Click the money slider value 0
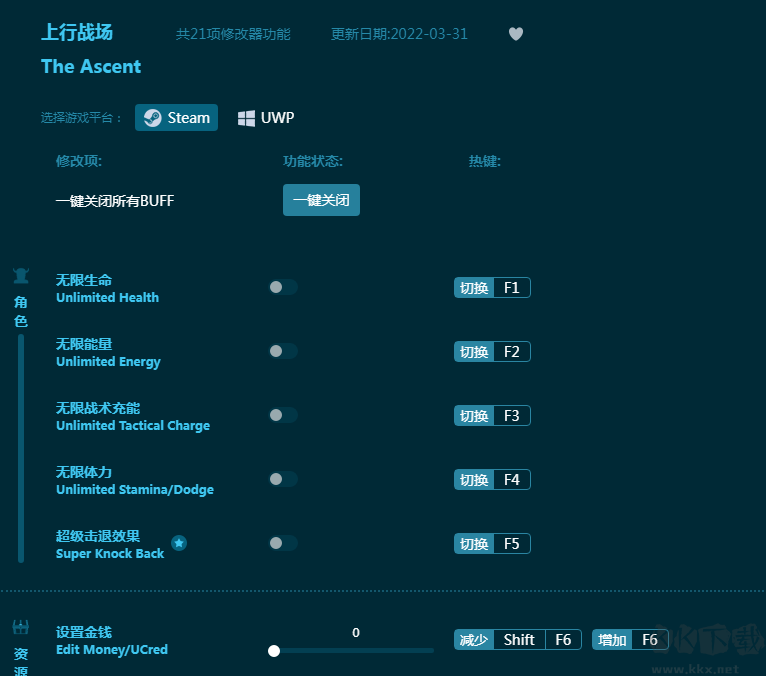 356,633
